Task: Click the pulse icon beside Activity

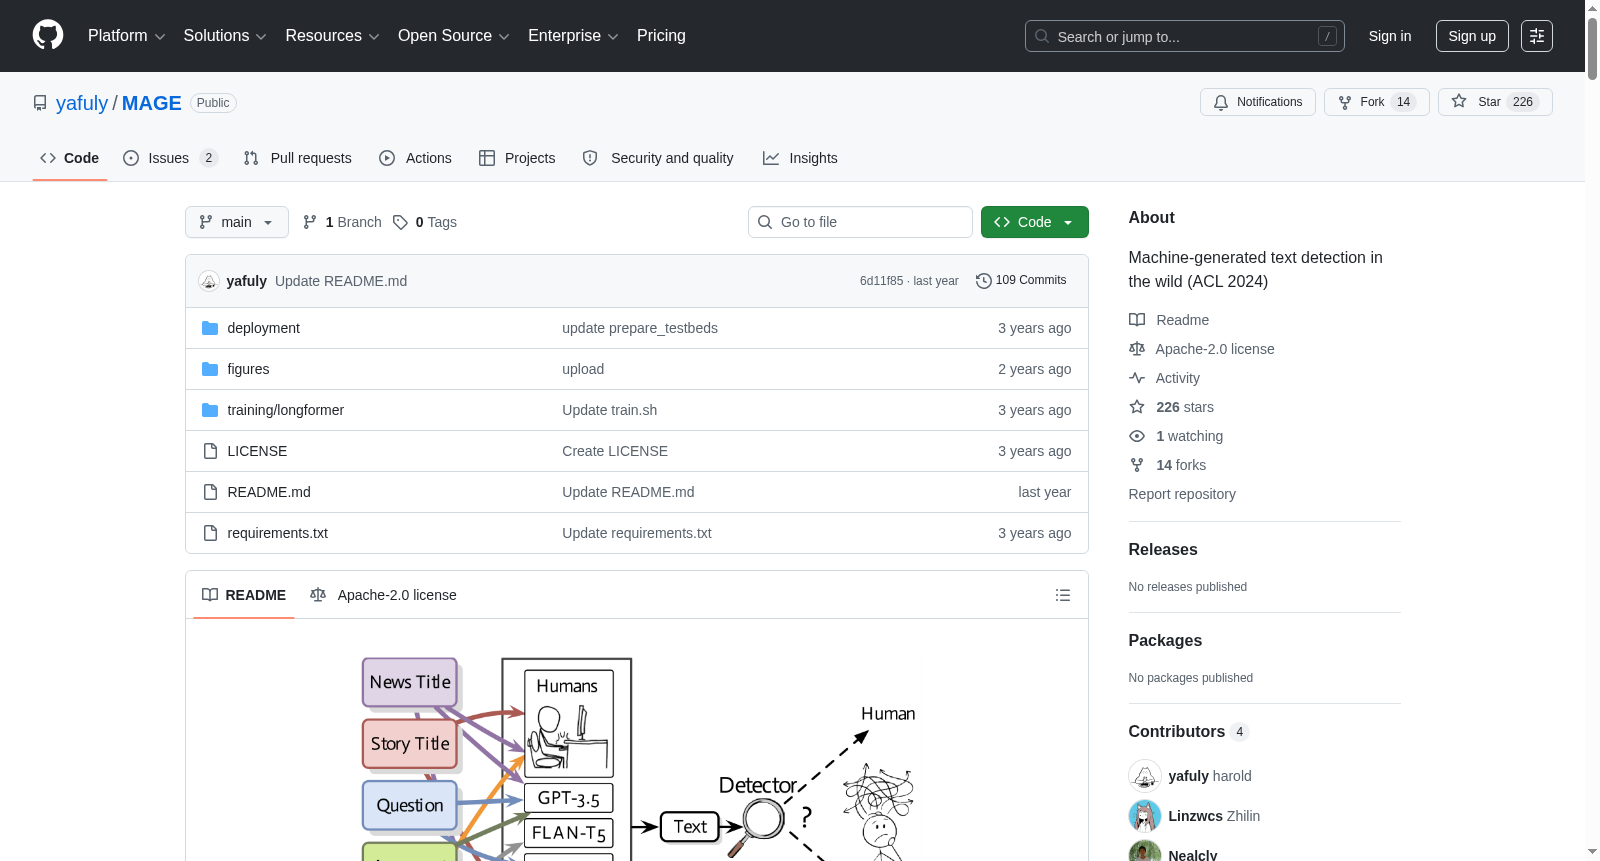Action: (x=1137, y=378)
